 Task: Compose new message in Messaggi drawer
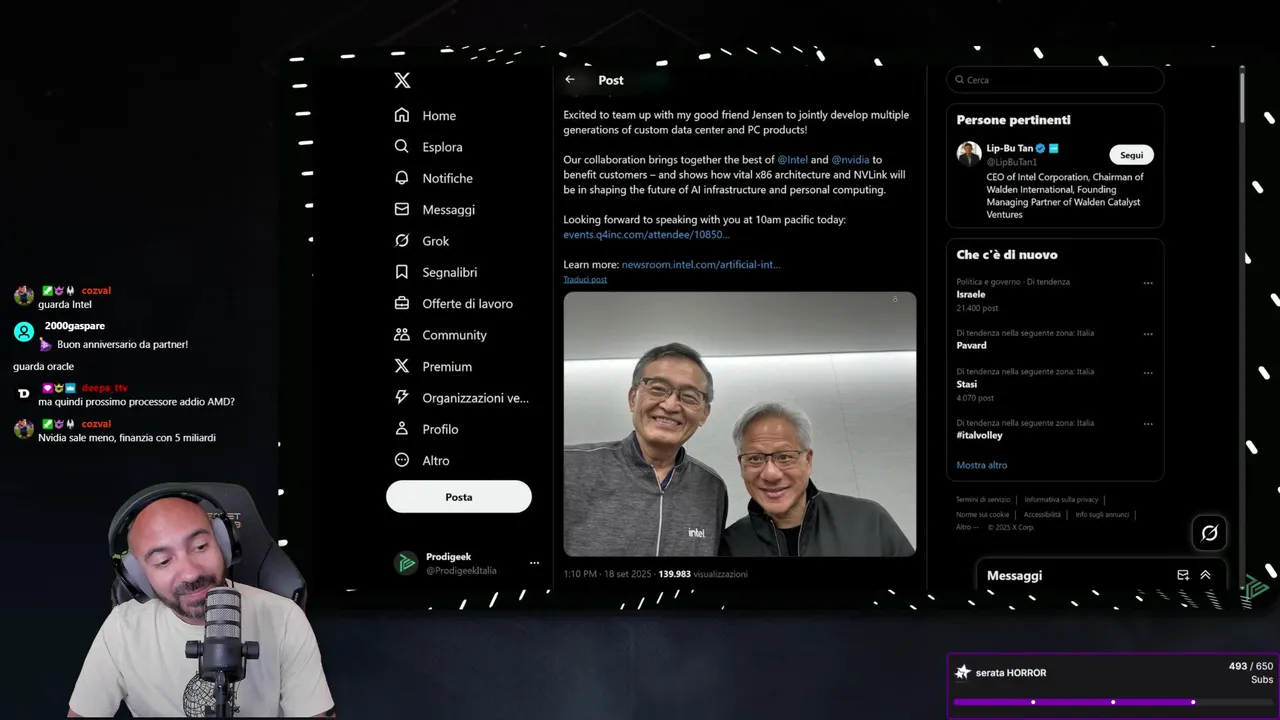1183,575
